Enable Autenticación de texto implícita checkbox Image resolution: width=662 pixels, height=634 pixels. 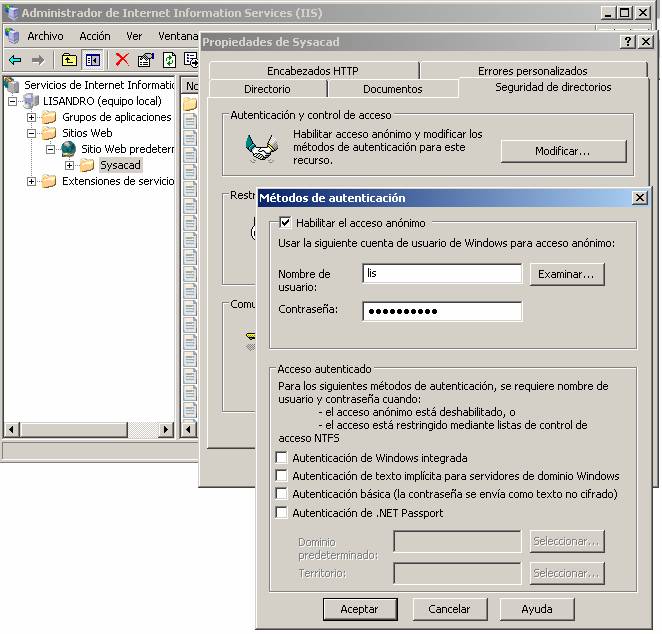281,476
